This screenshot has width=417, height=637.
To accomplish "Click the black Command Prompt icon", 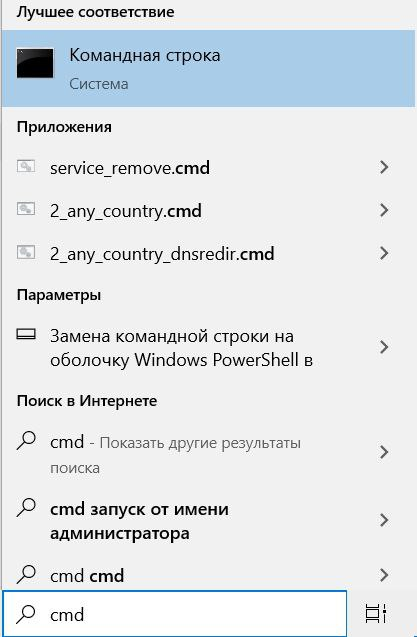I will click(x=35, y=63).
